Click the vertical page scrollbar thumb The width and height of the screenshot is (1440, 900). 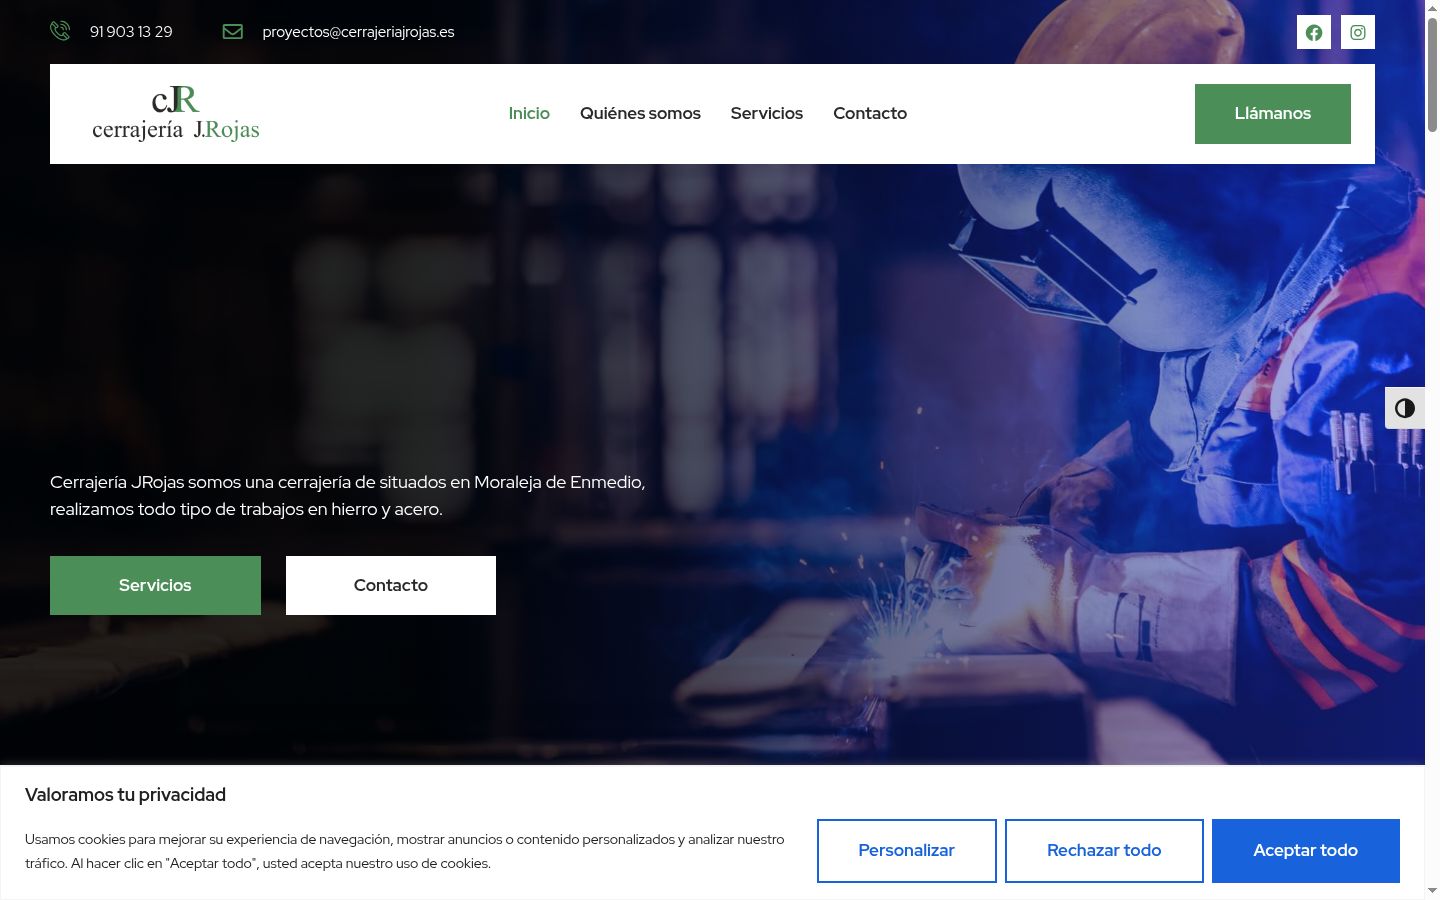coord(1432,75)
